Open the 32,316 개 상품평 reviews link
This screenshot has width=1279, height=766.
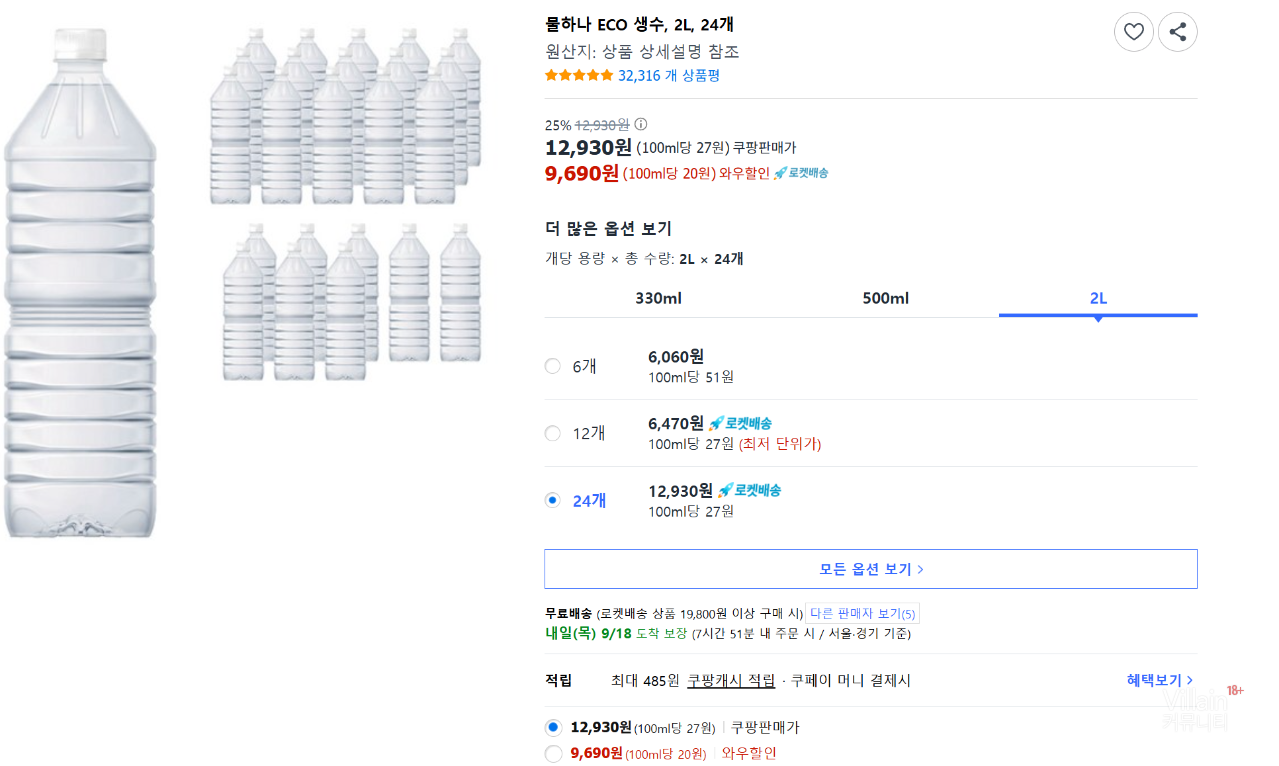(668, 75)
